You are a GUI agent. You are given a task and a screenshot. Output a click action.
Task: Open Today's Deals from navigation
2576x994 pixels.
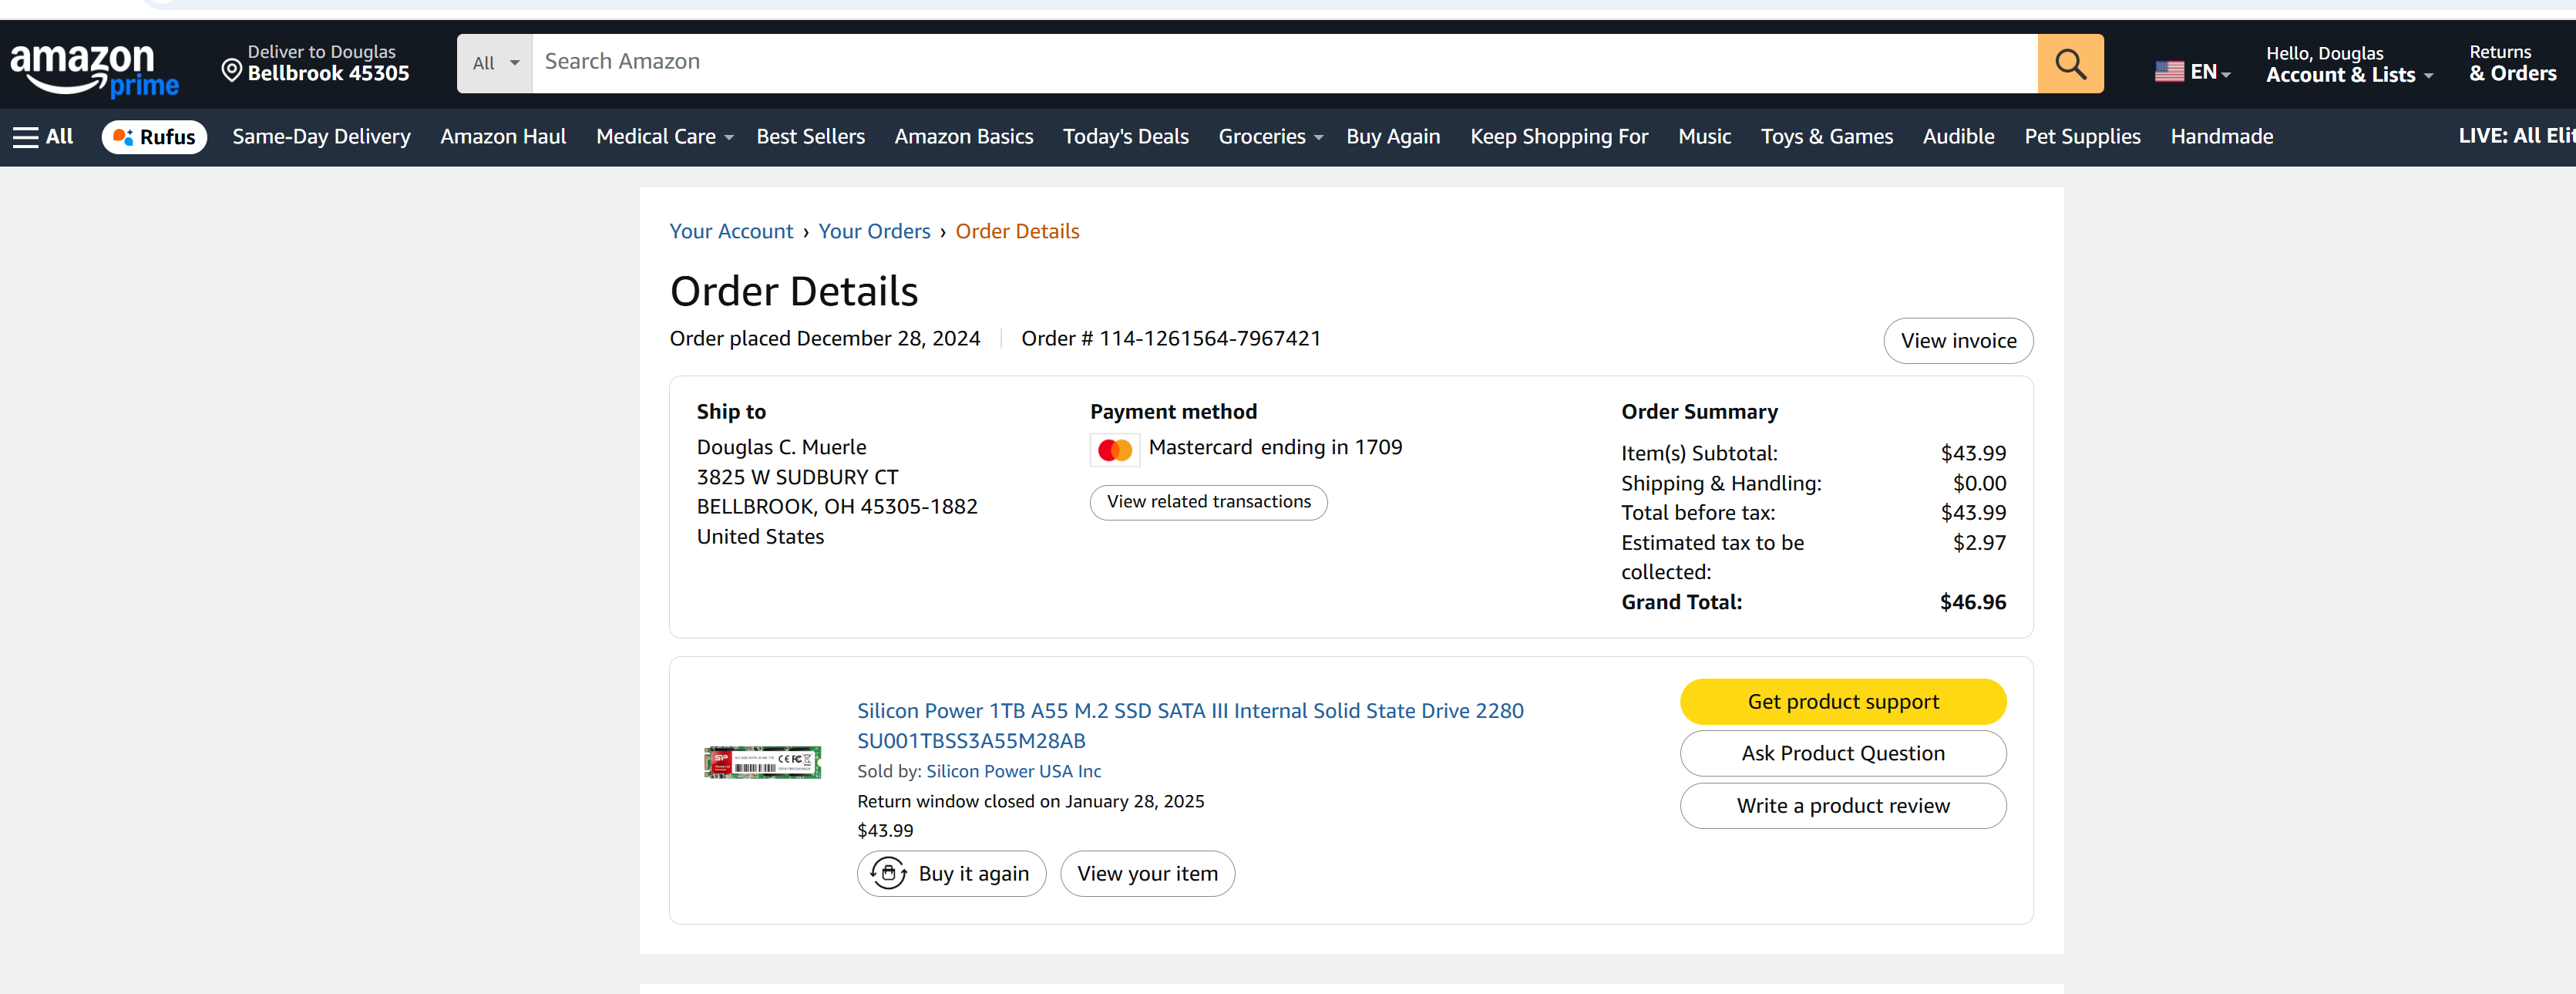coord(1125,137)
